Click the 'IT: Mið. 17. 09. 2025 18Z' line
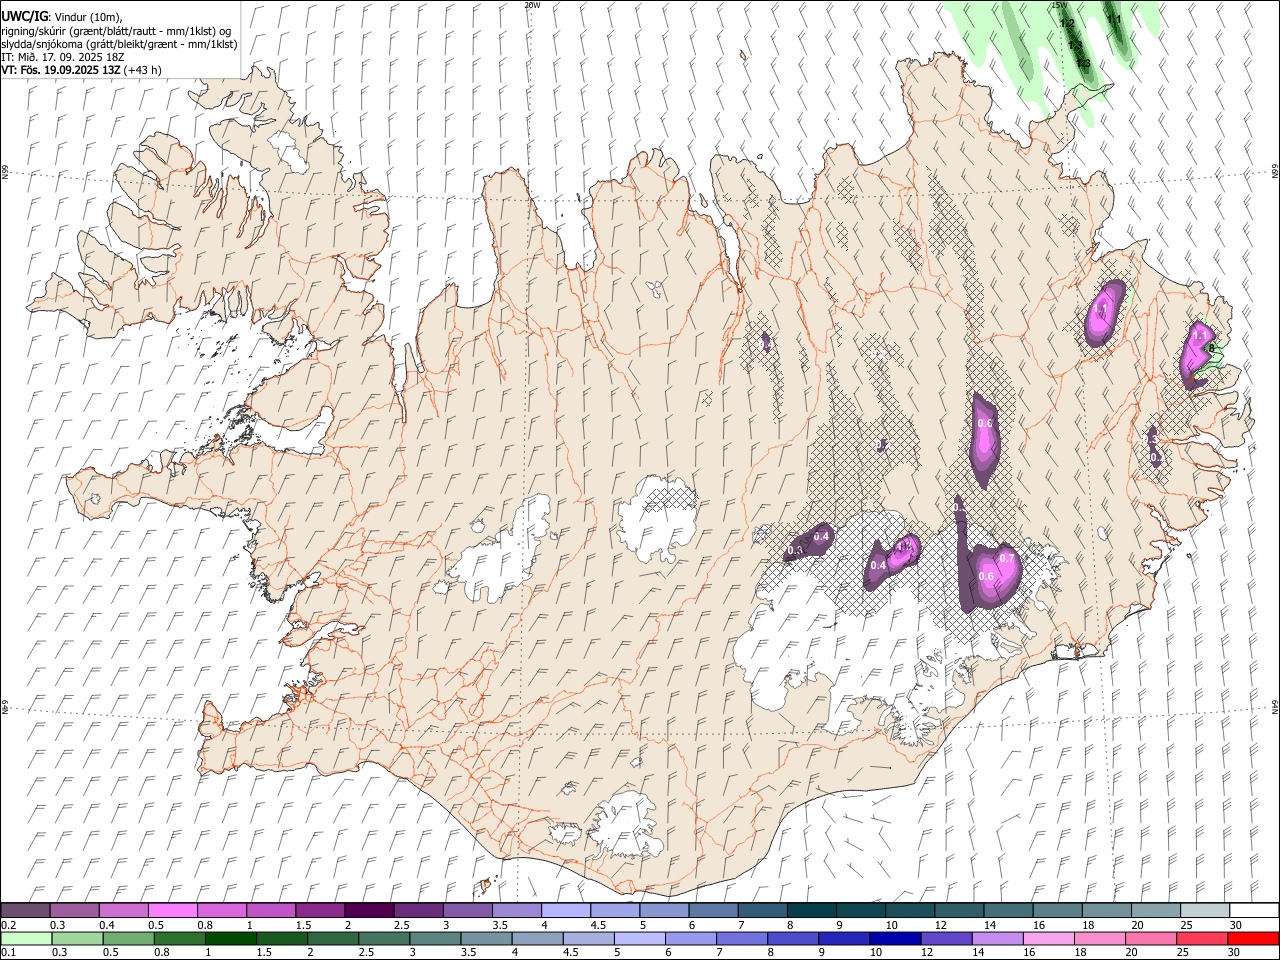 [62, 57]
